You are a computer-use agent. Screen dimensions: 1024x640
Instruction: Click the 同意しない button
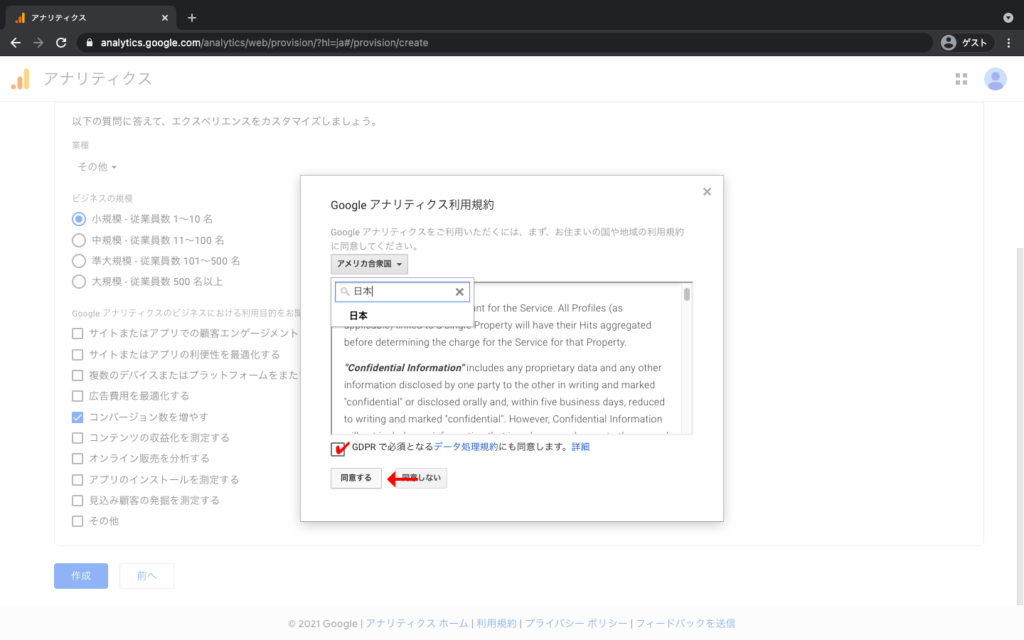421,478
